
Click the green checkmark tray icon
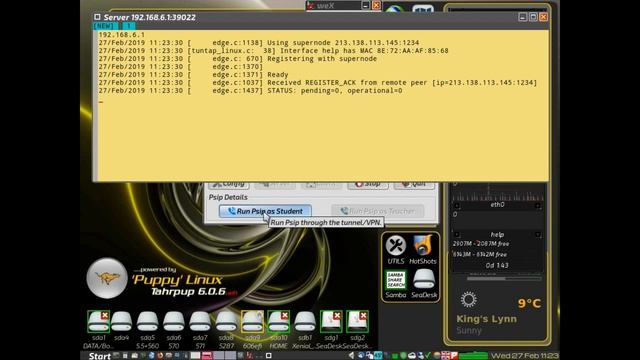[428, 356]
